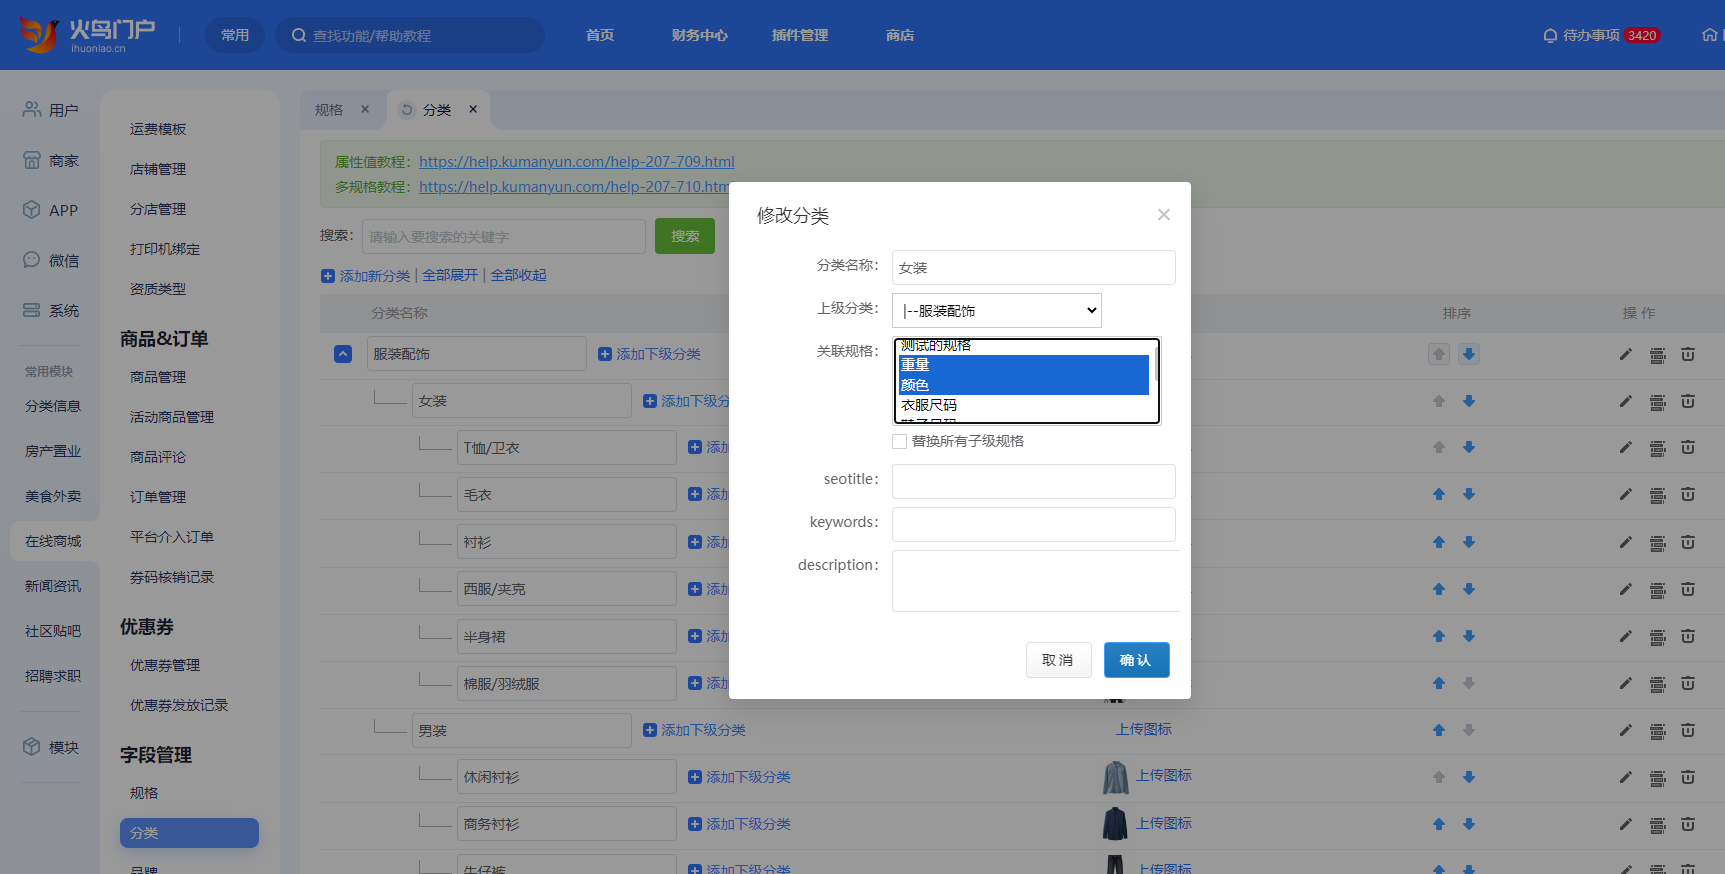Close the 分类 tab
1725x874 pixels.
473,110
